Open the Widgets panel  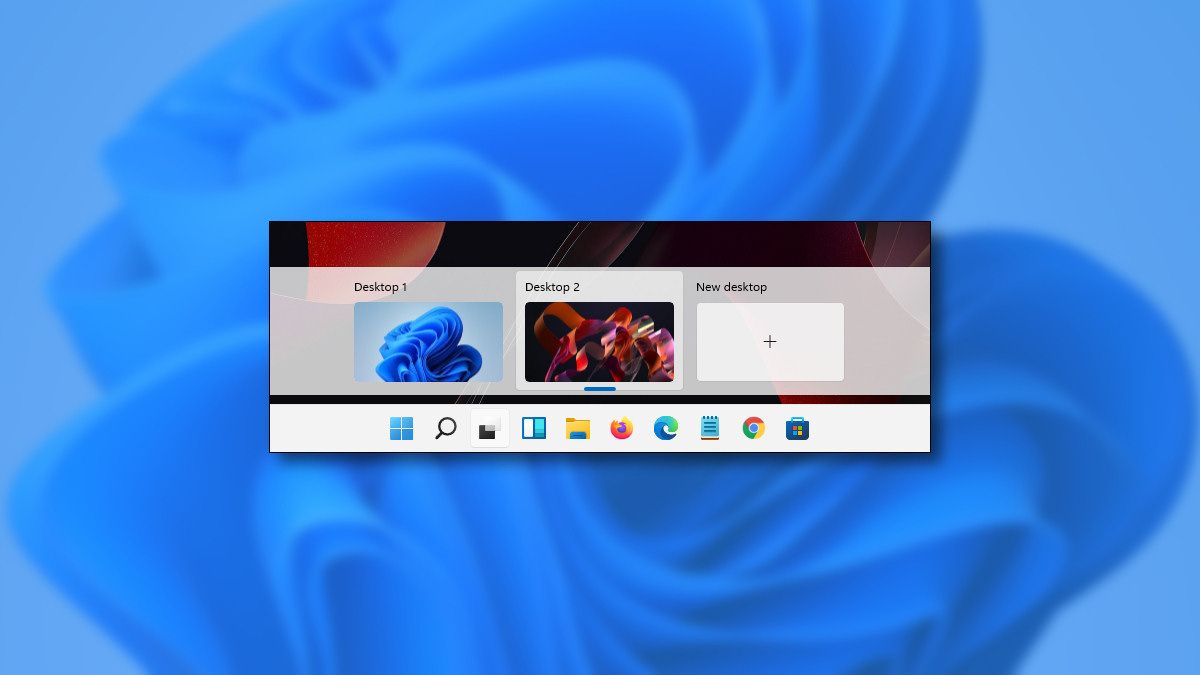click(x=534, y=428)
